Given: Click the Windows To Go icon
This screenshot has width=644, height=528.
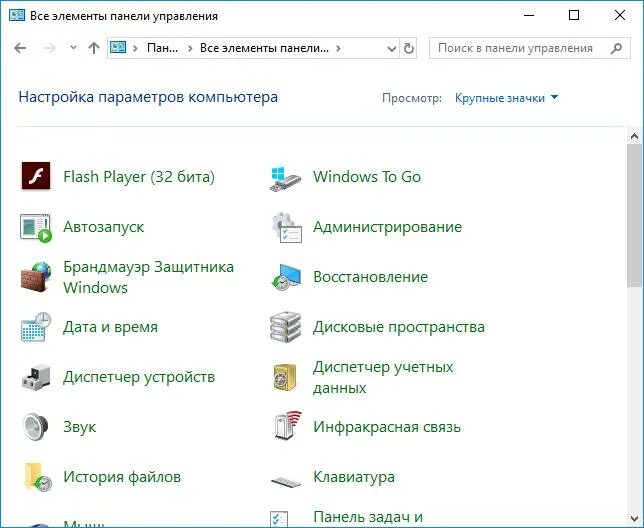Looking at the screenshot, I should coord(286,178).
